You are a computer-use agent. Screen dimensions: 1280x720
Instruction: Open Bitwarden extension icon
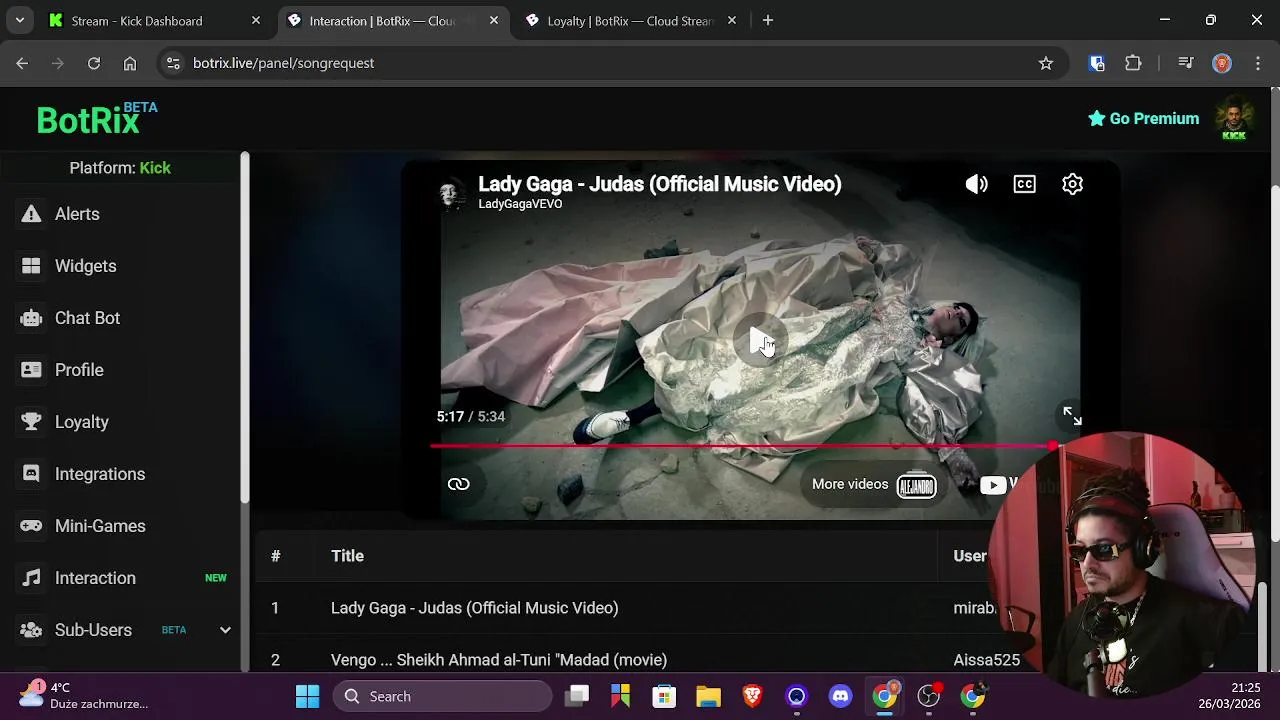(x=1097, y=63)
